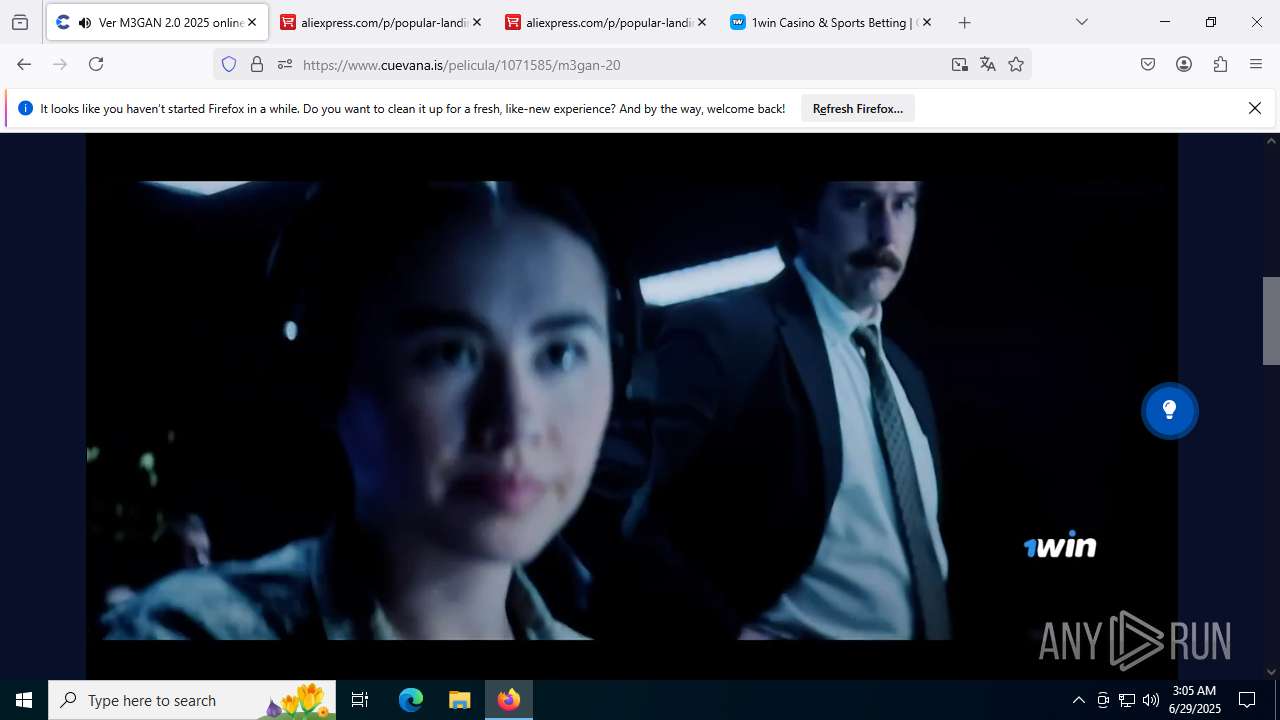Mute audio on the M3GAN tab
The height and width of the screenshot is (720, 1280).
84,22
